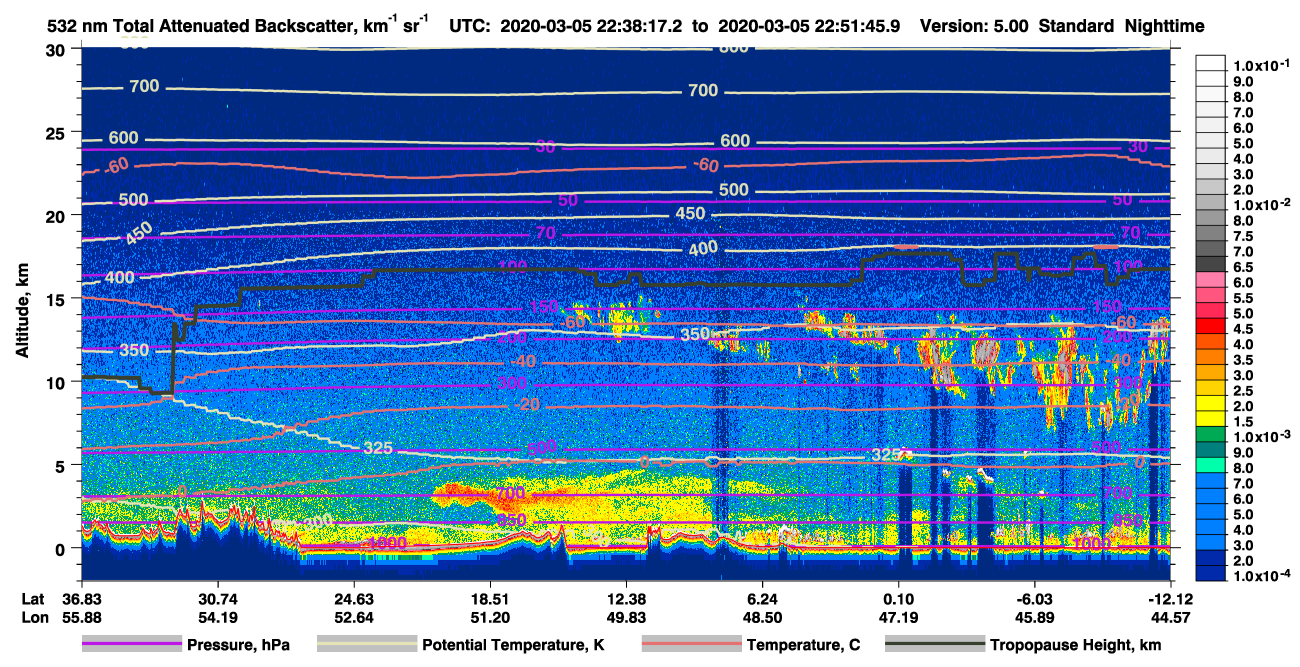Click the 'Lat' row label
The width and height of the screenshot is (1300, 667).
pos(32,600)
